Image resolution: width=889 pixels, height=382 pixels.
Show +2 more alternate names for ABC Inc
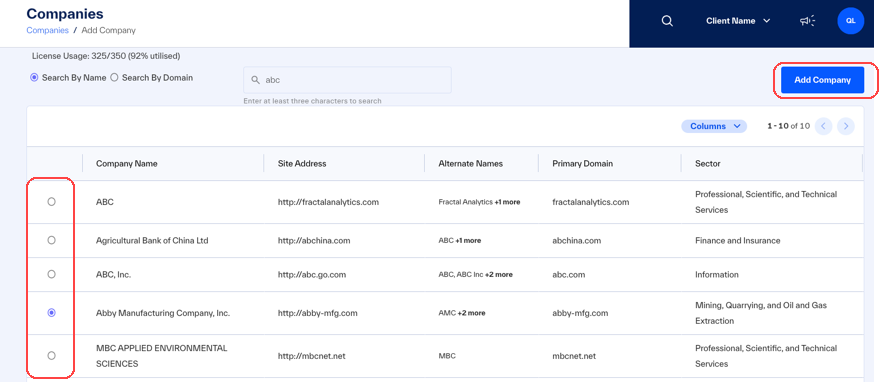(499, 274)
